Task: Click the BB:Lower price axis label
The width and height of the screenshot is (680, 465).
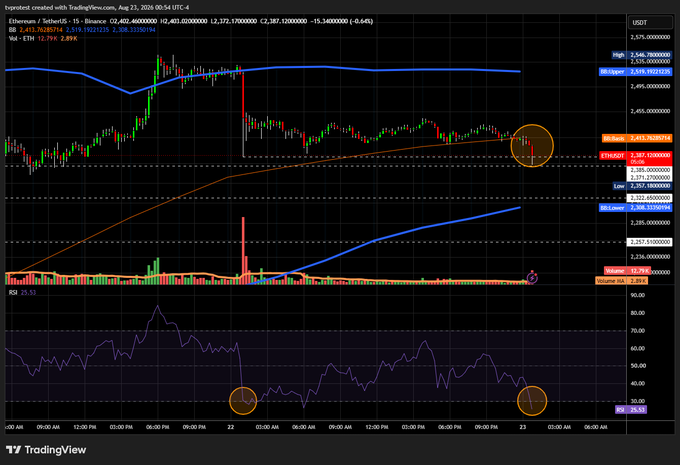Action: click(x=635, y=208)
